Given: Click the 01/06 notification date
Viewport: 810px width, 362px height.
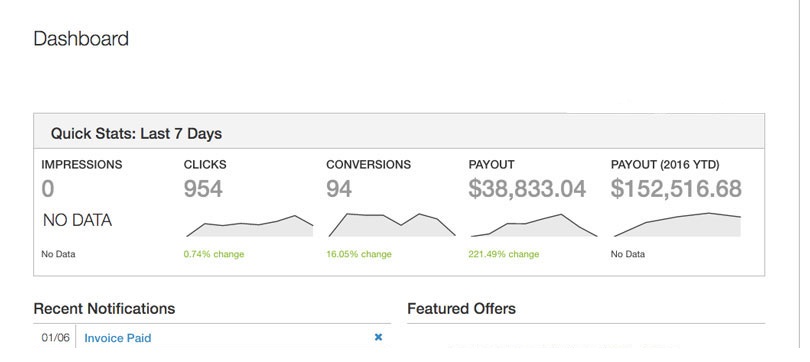Looking at the screenshot, I should pos(55,338).
